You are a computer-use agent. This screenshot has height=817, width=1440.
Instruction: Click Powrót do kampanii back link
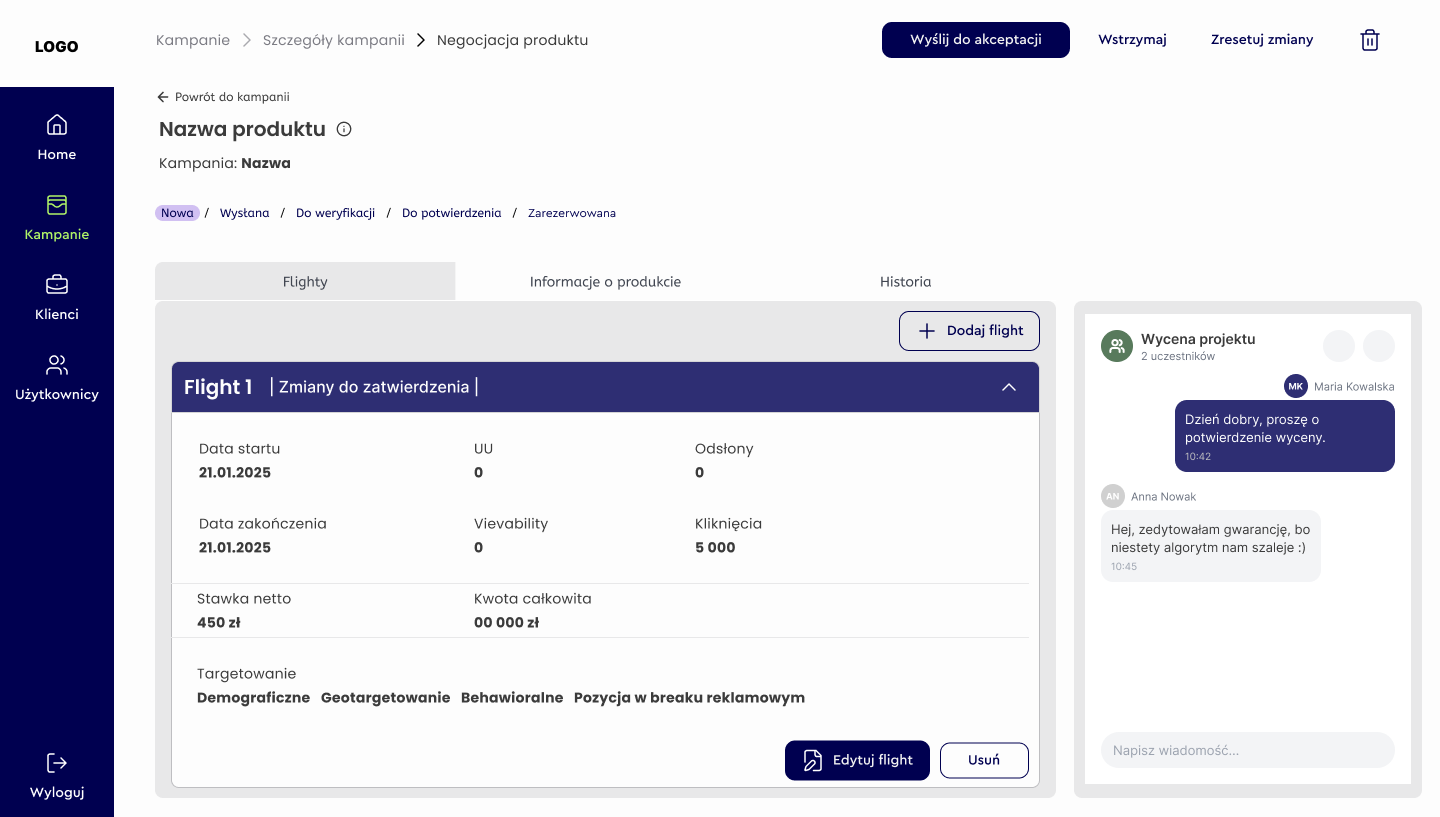(x=224, y=97)
